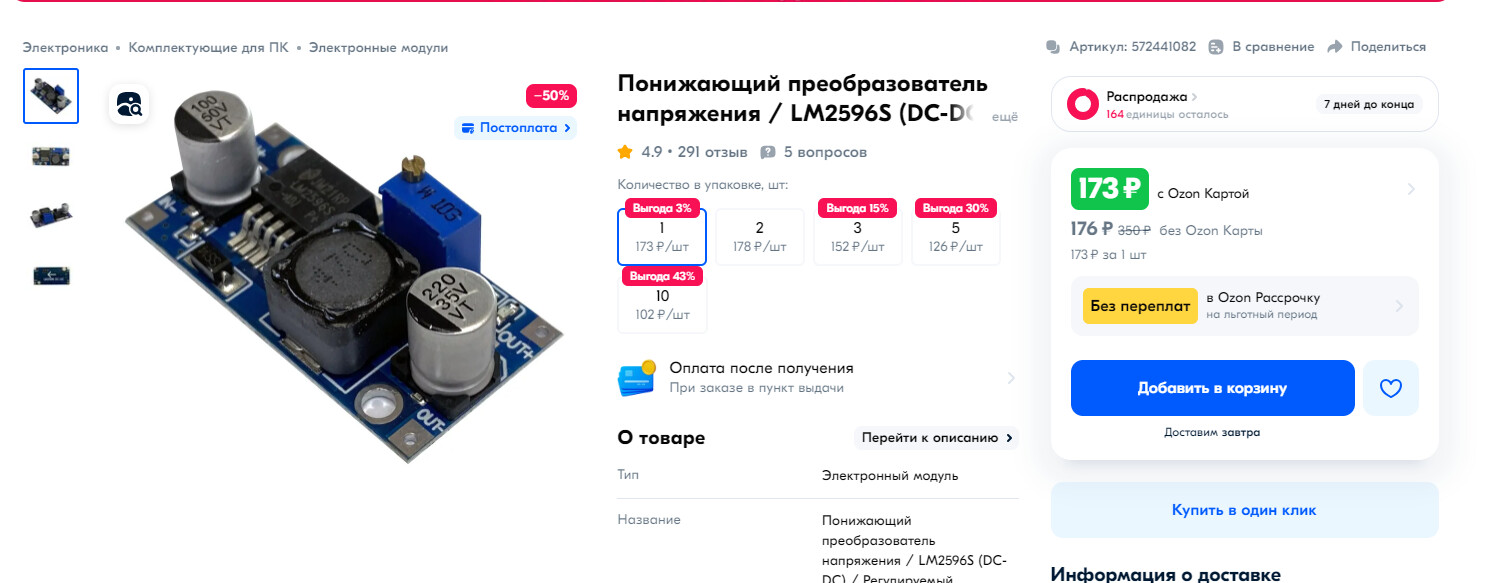Click Добавить в корзину button
This screenshot has width=1487, height=583.
(x=1212, y=388)
